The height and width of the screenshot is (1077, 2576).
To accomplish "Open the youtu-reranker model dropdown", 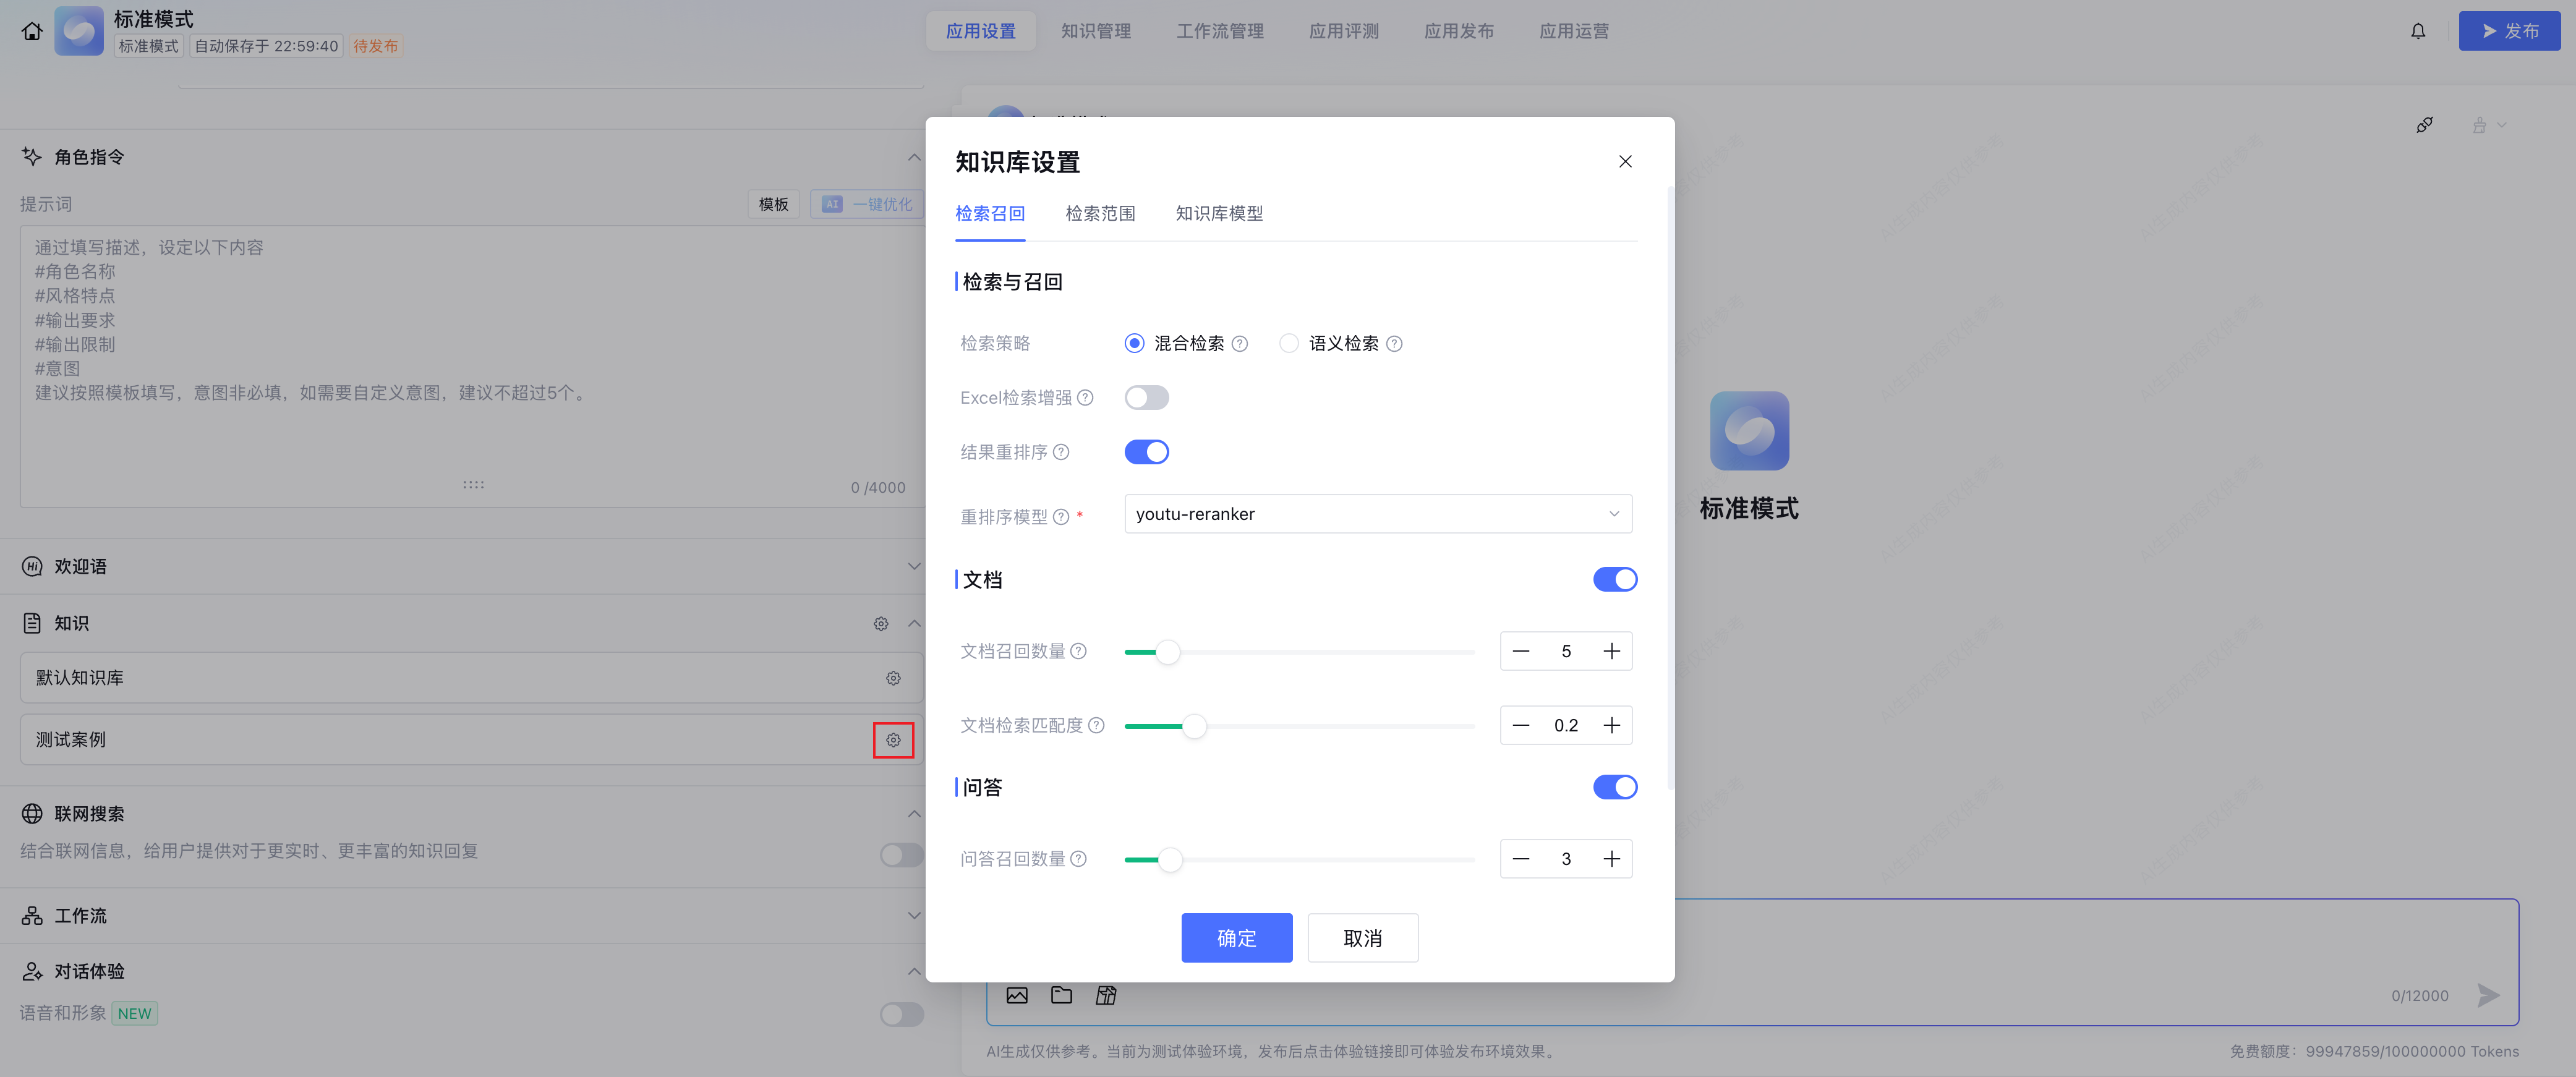I will point(1377,514).
